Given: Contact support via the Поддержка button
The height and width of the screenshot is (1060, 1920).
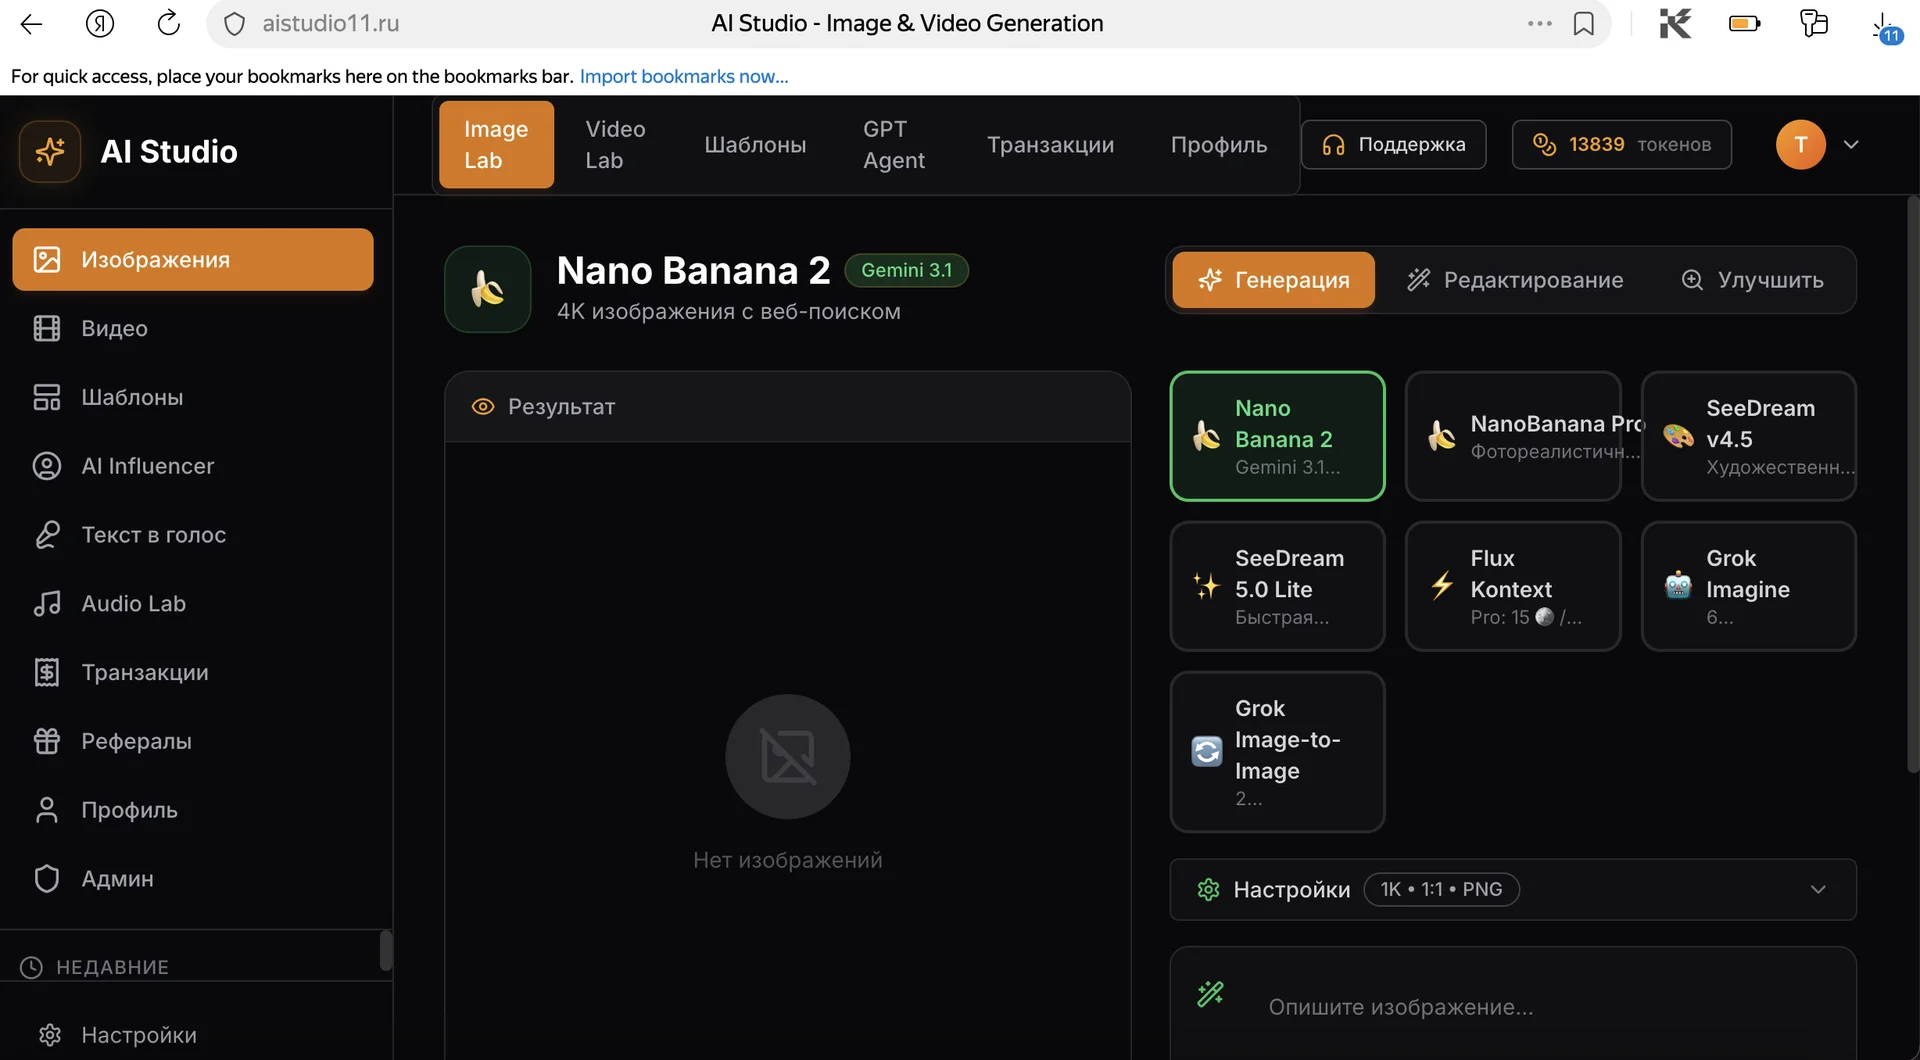Looking at the screenshot, I should point(1393,145).
